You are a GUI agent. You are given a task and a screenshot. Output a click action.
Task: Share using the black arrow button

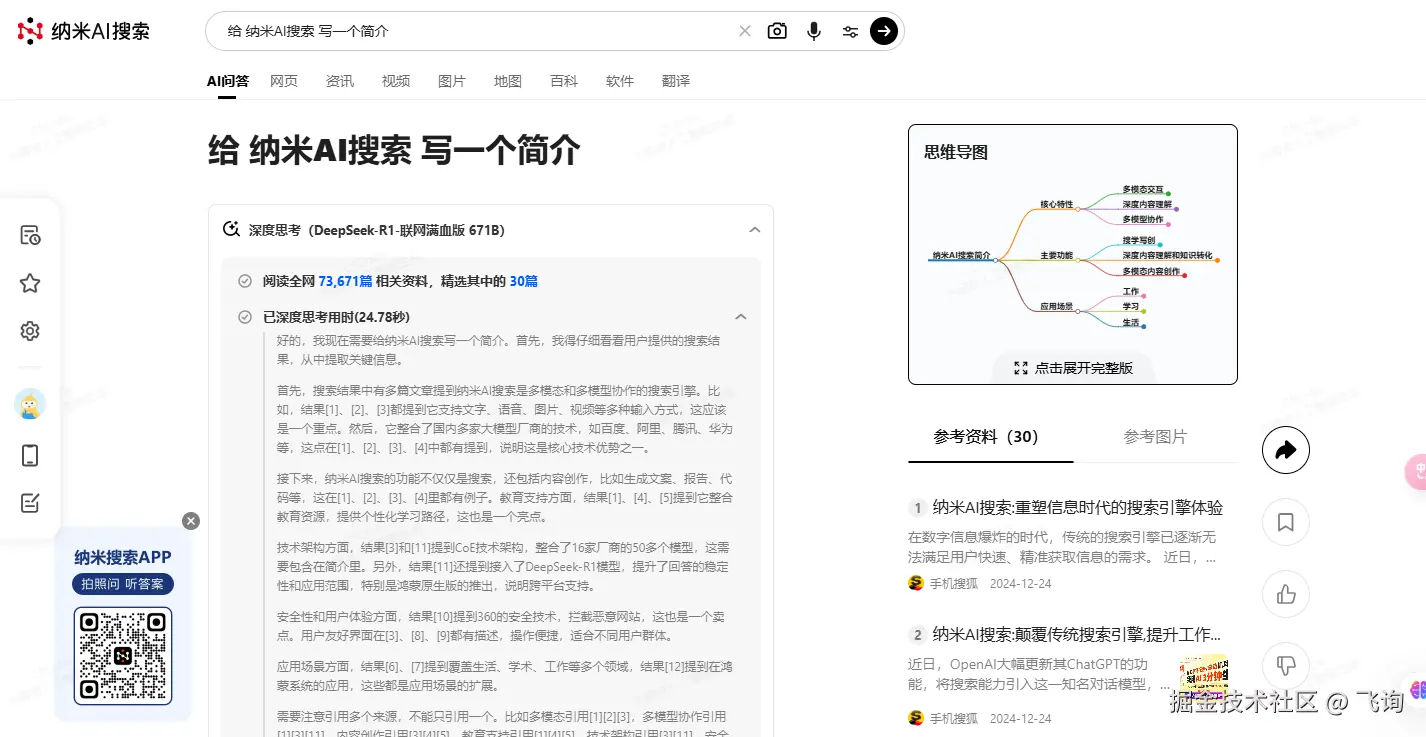tap(1286, 450)
